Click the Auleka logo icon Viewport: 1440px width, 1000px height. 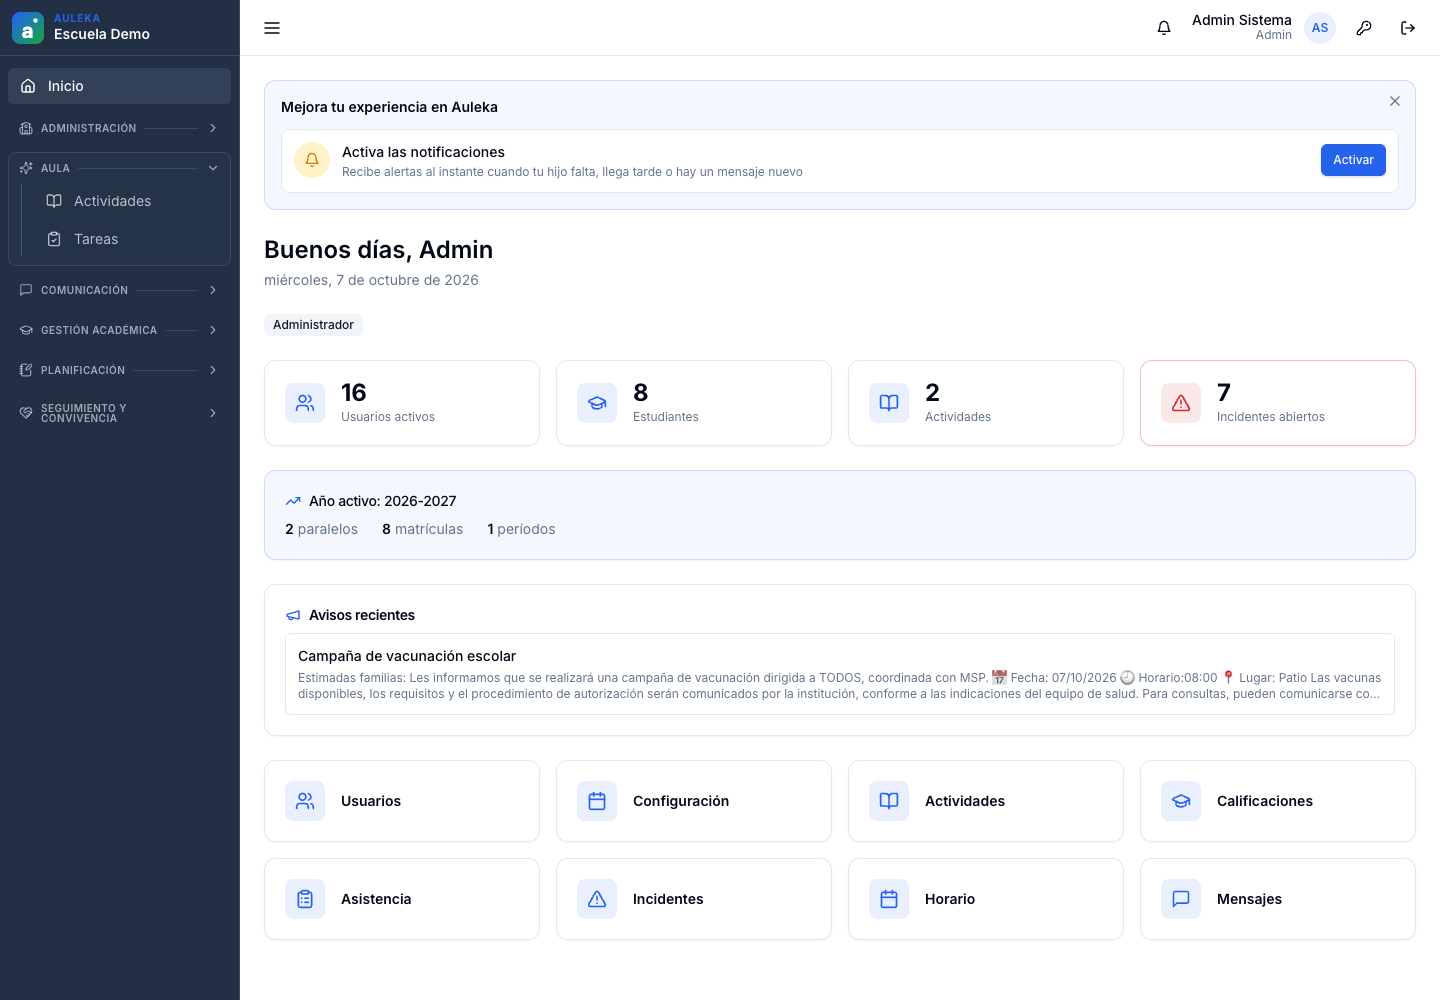28,28
